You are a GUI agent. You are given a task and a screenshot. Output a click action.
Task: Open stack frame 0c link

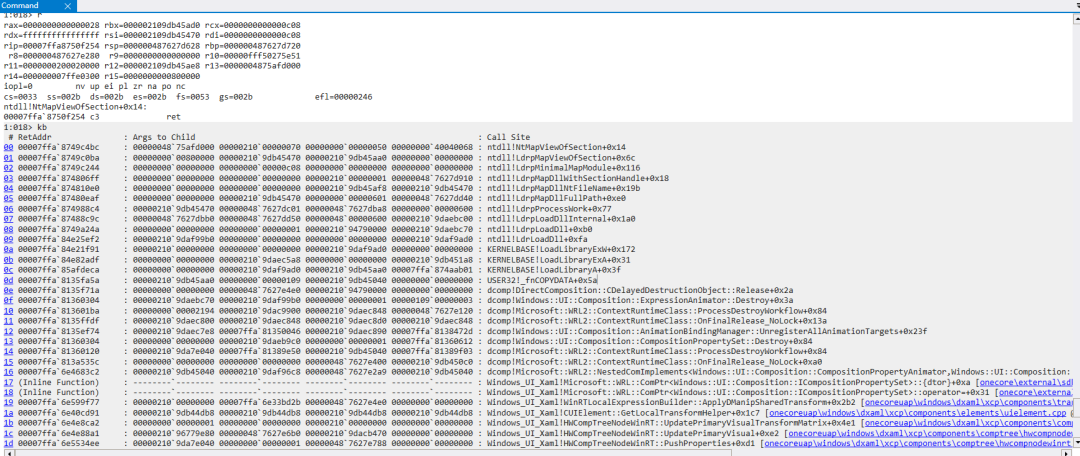click(x=8, y=270)
